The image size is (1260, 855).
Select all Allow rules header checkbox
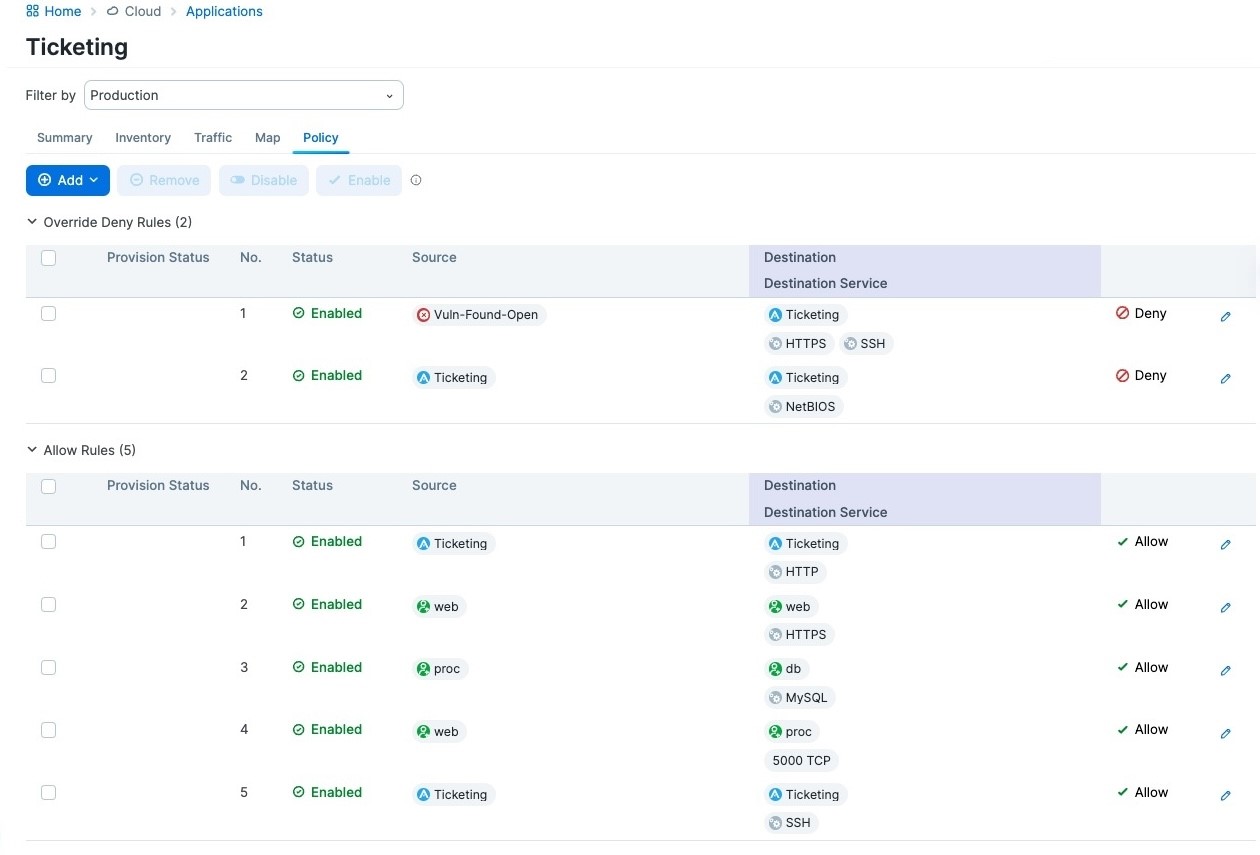pos(48,486)
